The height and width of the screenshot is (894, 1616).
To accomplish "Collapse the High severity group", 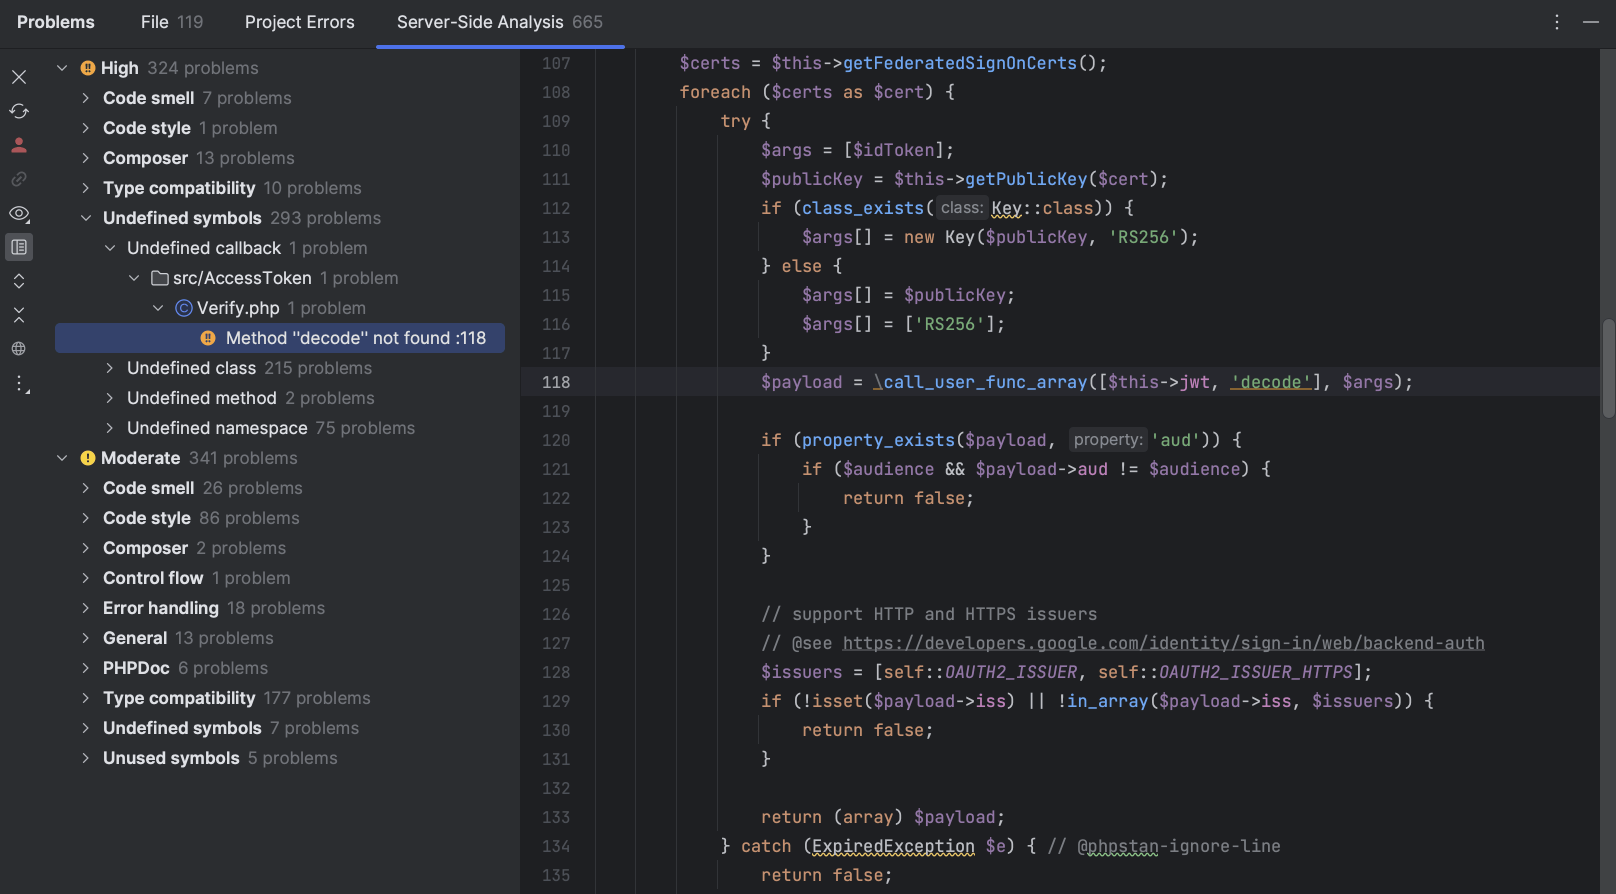I will [62, 68].
